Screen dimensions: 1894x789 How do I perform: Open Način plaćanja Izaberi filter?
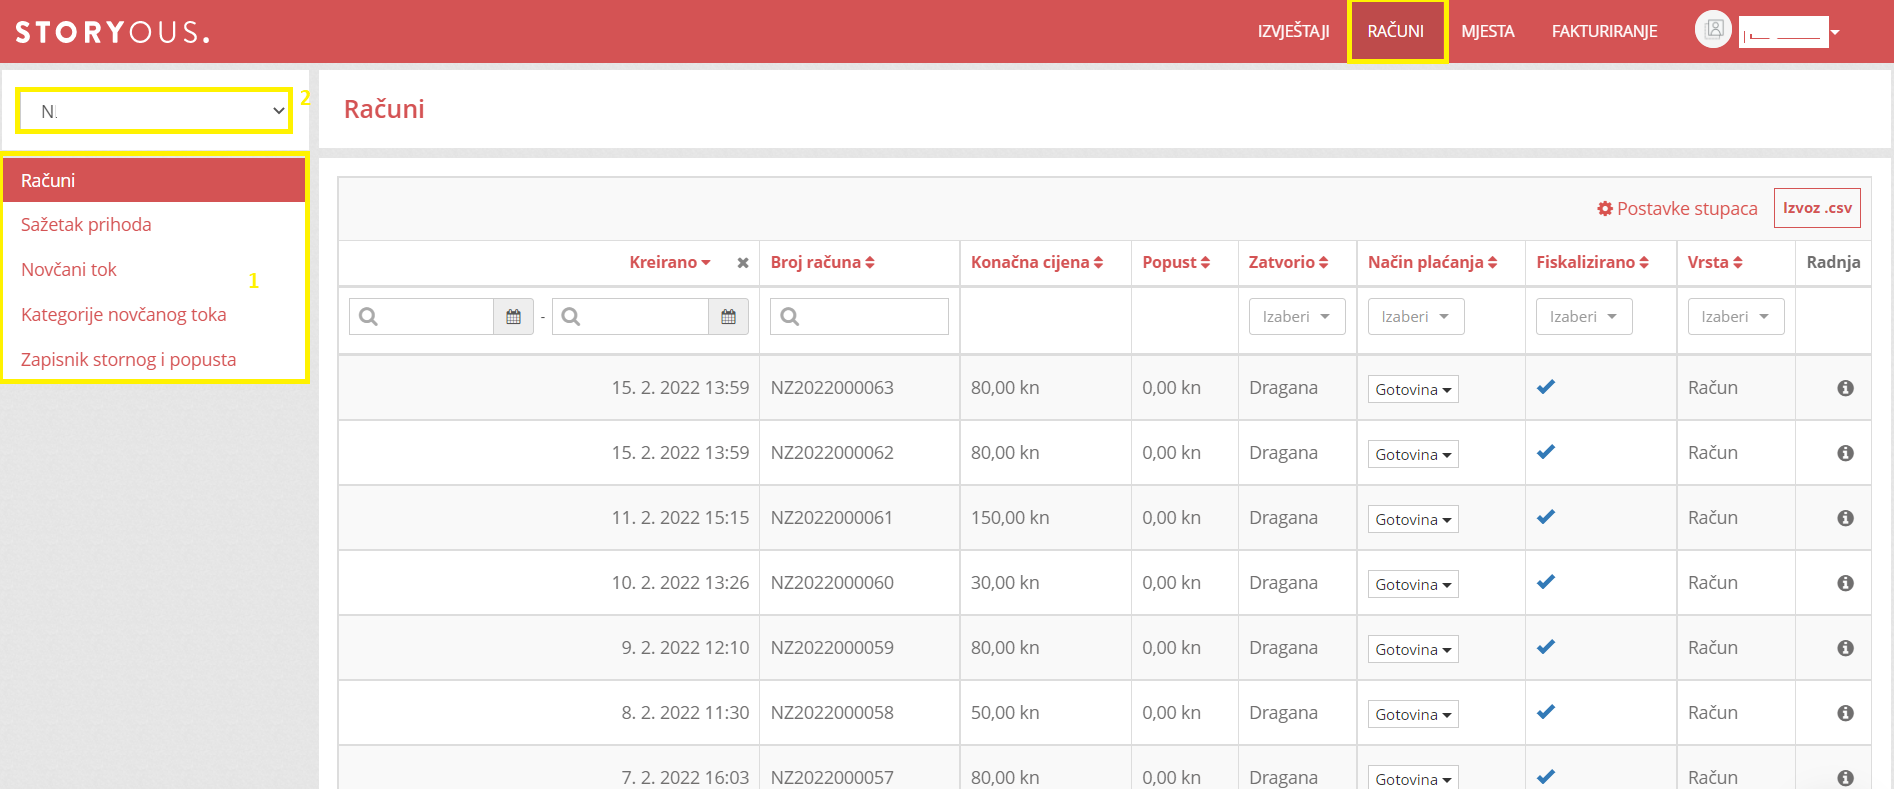coord(1416,317)
